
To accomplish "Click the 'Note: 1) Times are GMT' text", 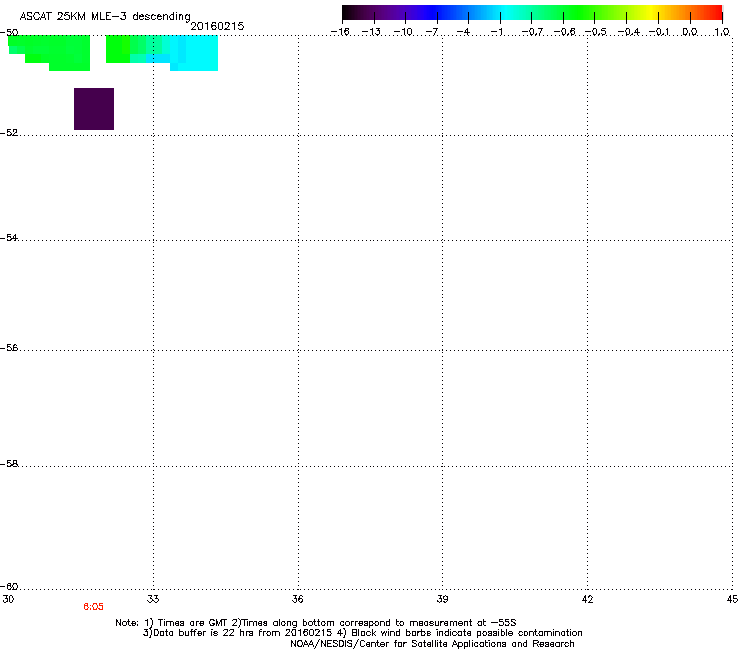I will tap(172, 623).
